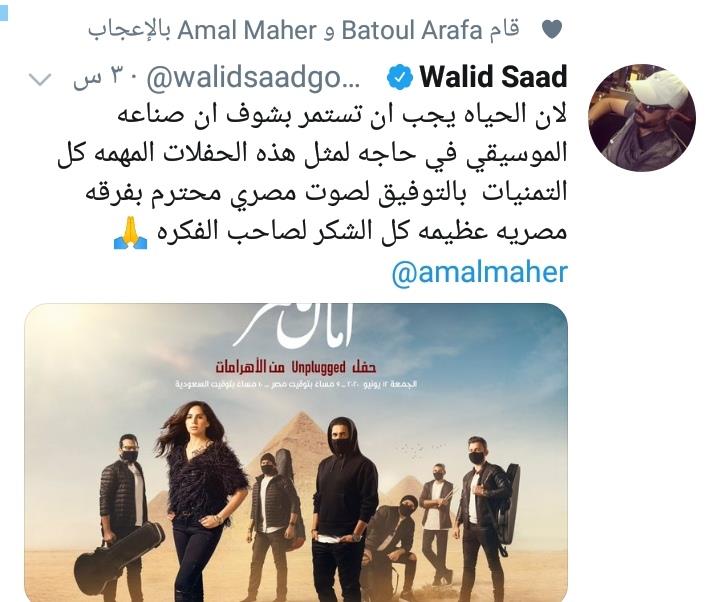Open the tweet timestamp ٣٠ س
The image size is (720, 602).
coord(105,78)
